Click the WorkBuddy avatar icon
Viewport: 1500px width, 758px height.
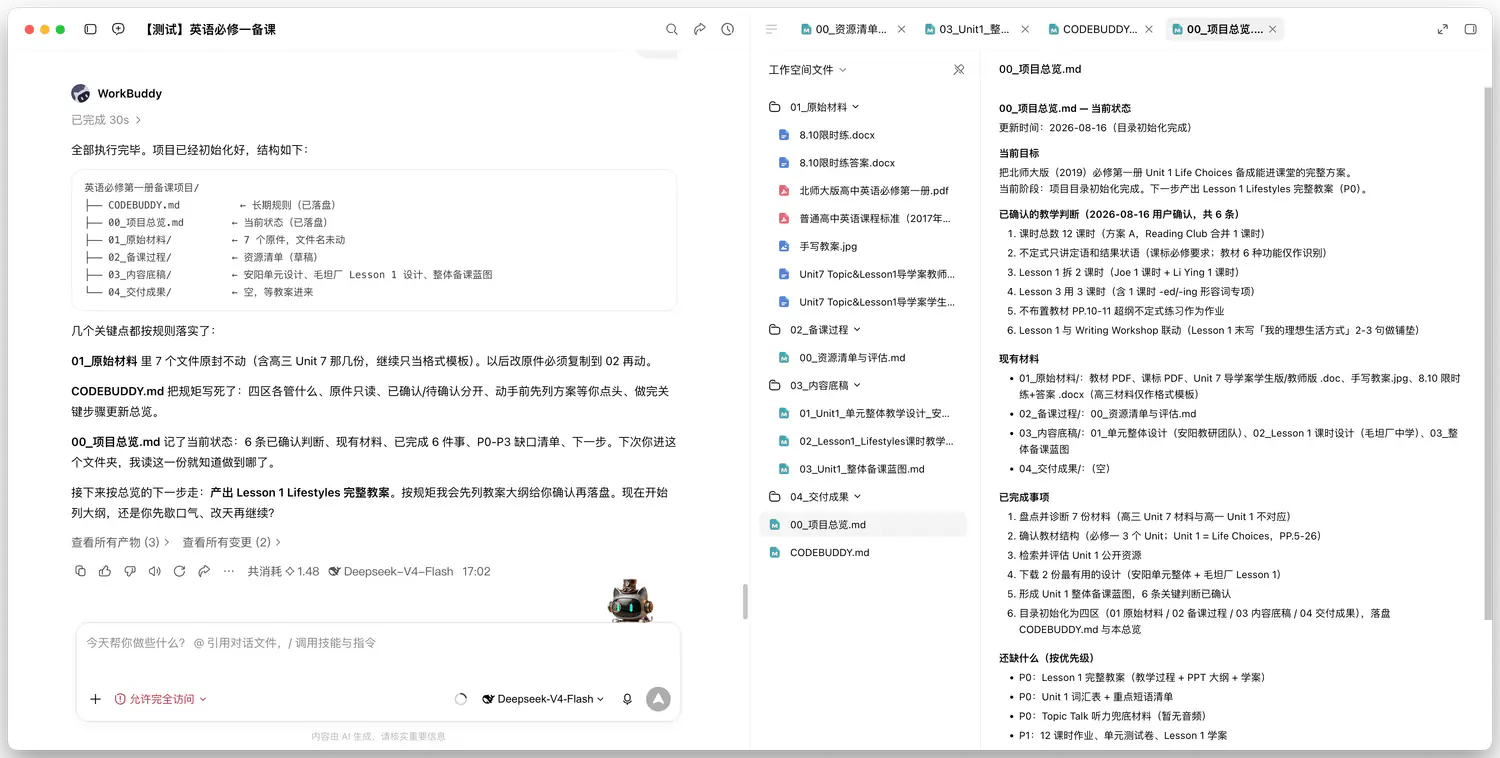pyautogui.click(x=81, y=93)
